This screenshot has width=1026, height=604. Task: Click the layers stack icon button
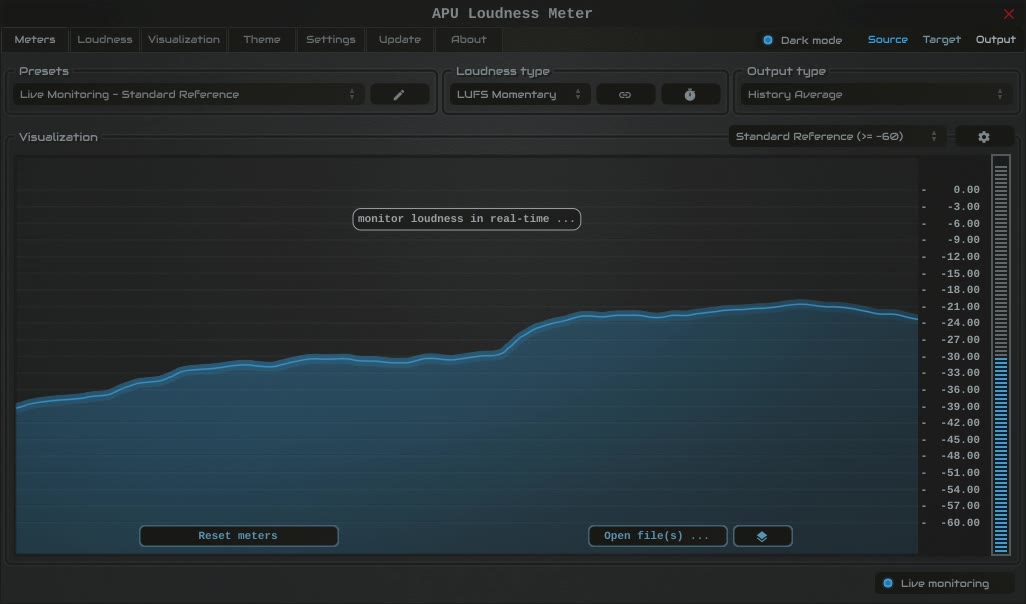click(762, 536)
